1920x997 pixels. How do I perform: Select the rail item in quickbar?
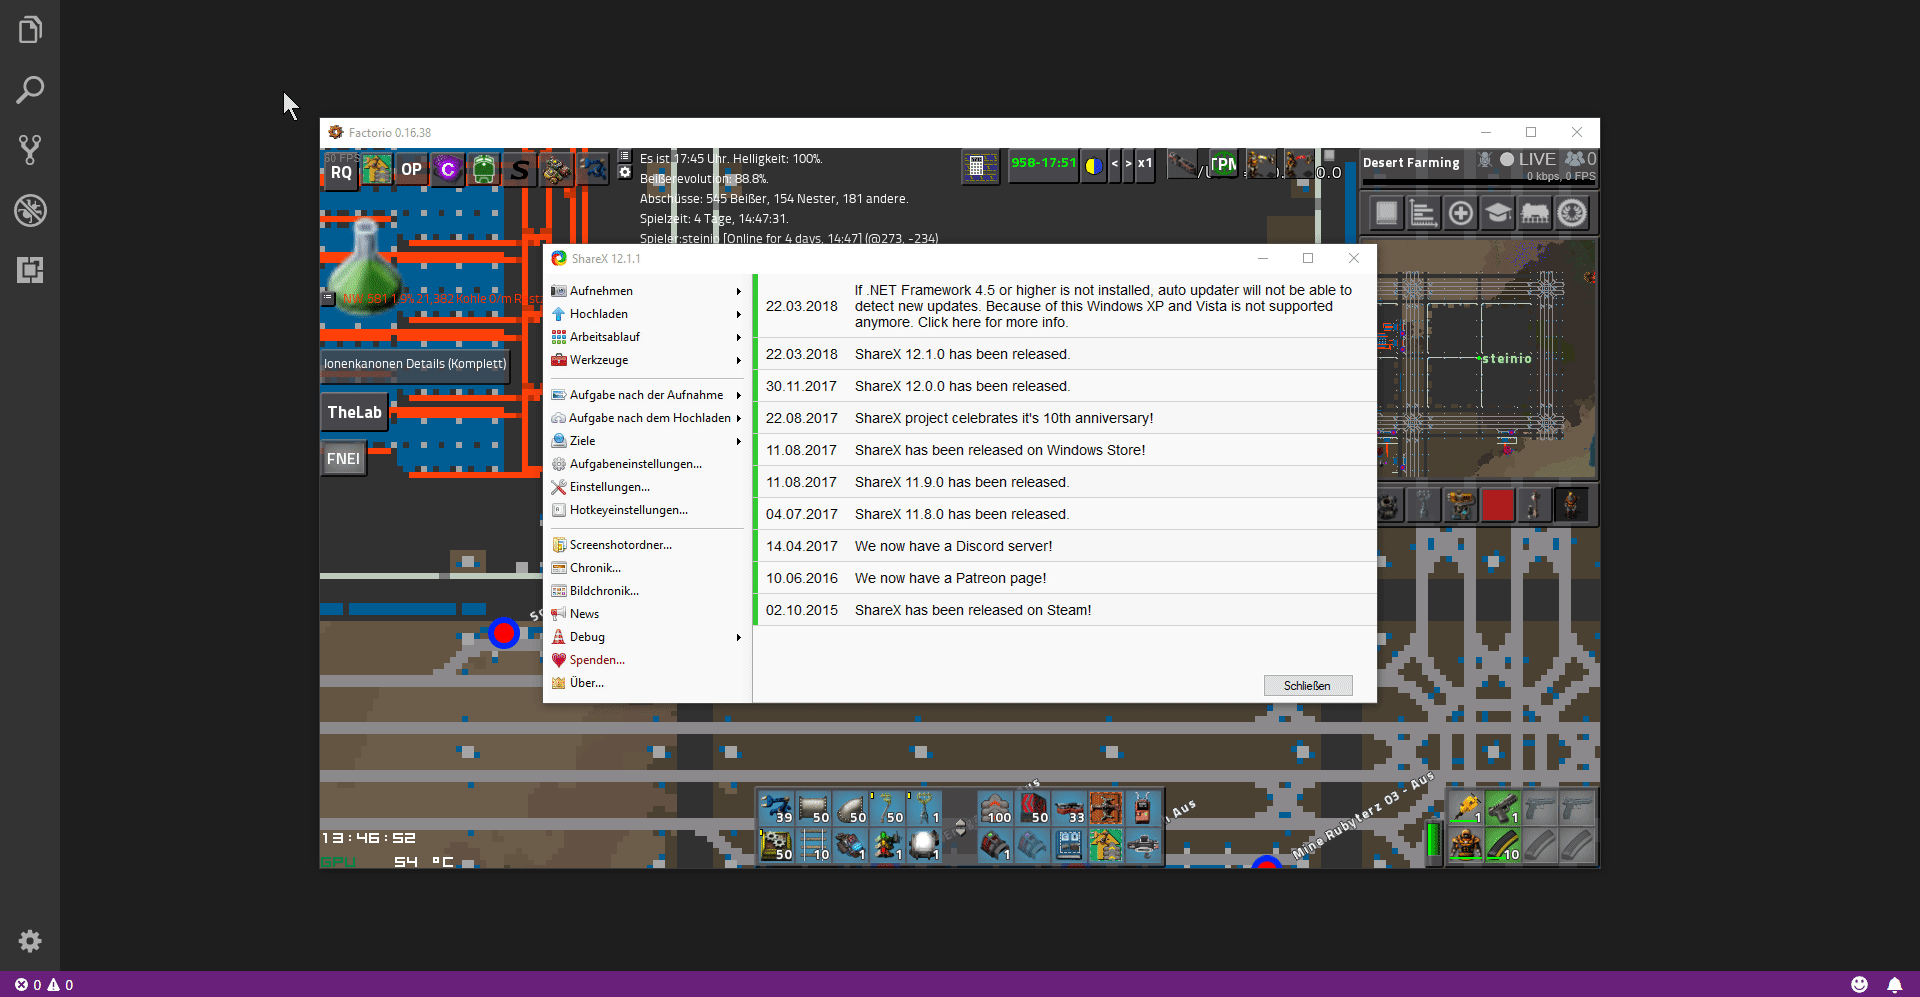815,846
